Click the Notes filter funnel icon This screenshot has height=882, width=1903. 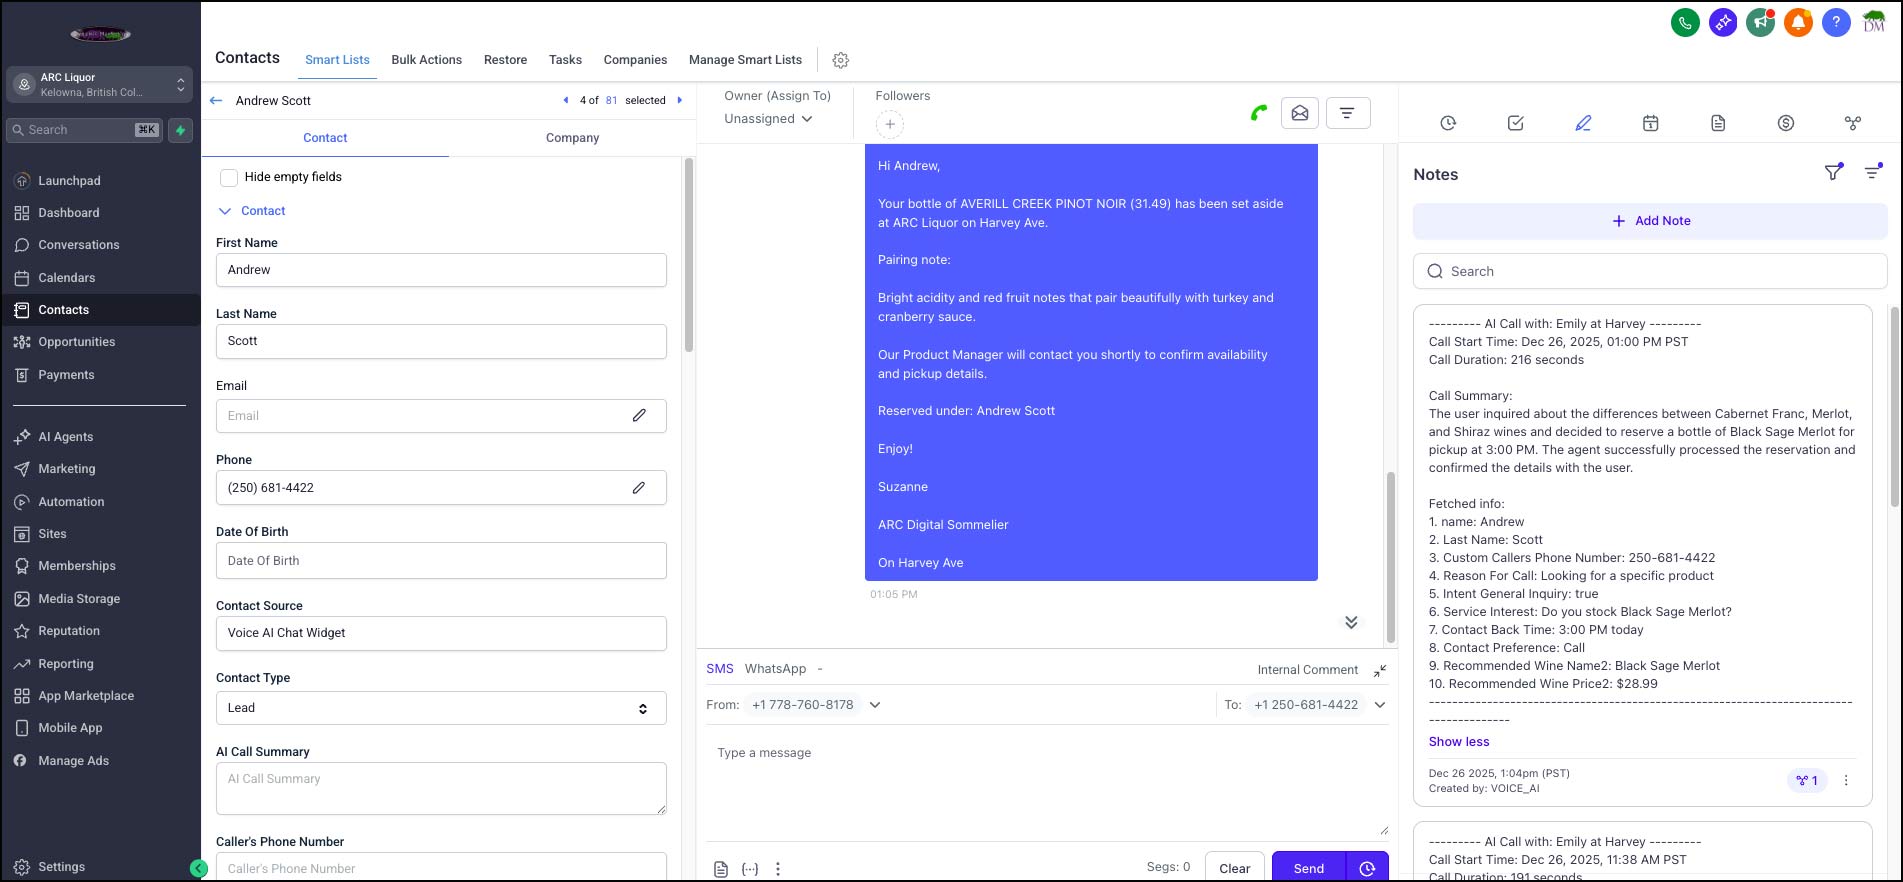click(1832, 173)
